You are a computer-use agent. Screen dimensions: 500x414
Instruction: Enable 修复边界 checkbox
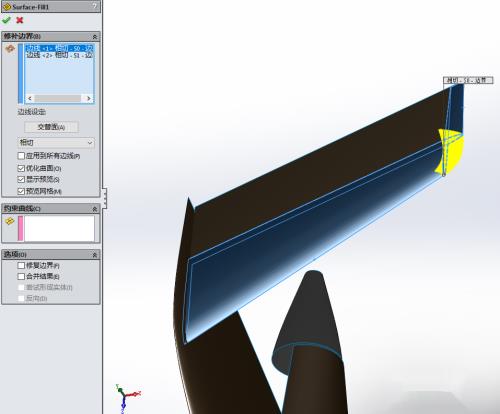21,266
